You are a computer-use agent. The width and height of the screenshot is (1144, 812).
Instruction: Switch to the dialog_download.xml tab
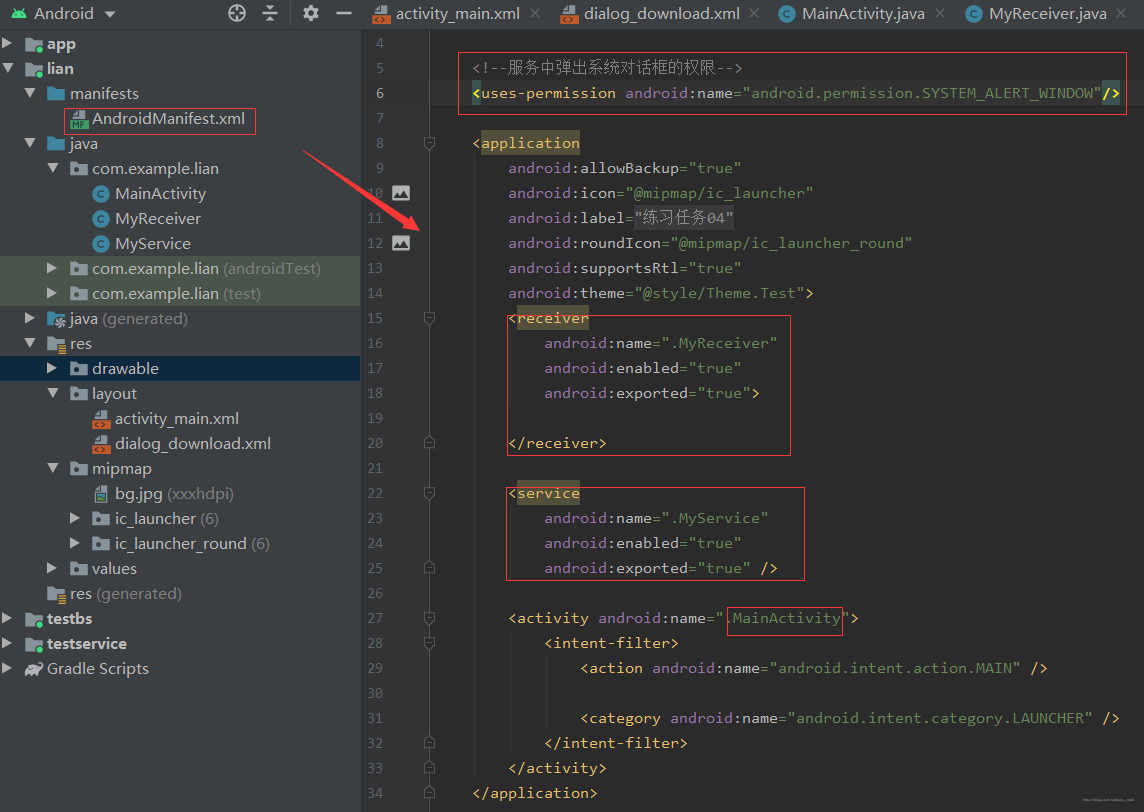(662, 14)
